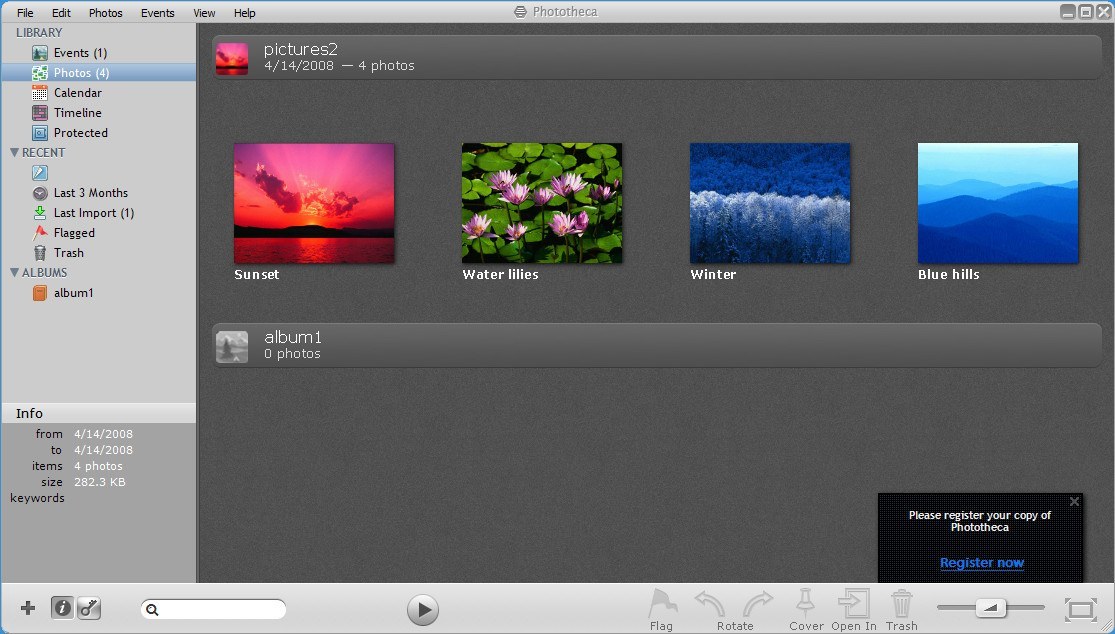Viewport: 1115px width, 634px height.
Task: Rotate the photo counterclockwise
Action: click(710, 603)
